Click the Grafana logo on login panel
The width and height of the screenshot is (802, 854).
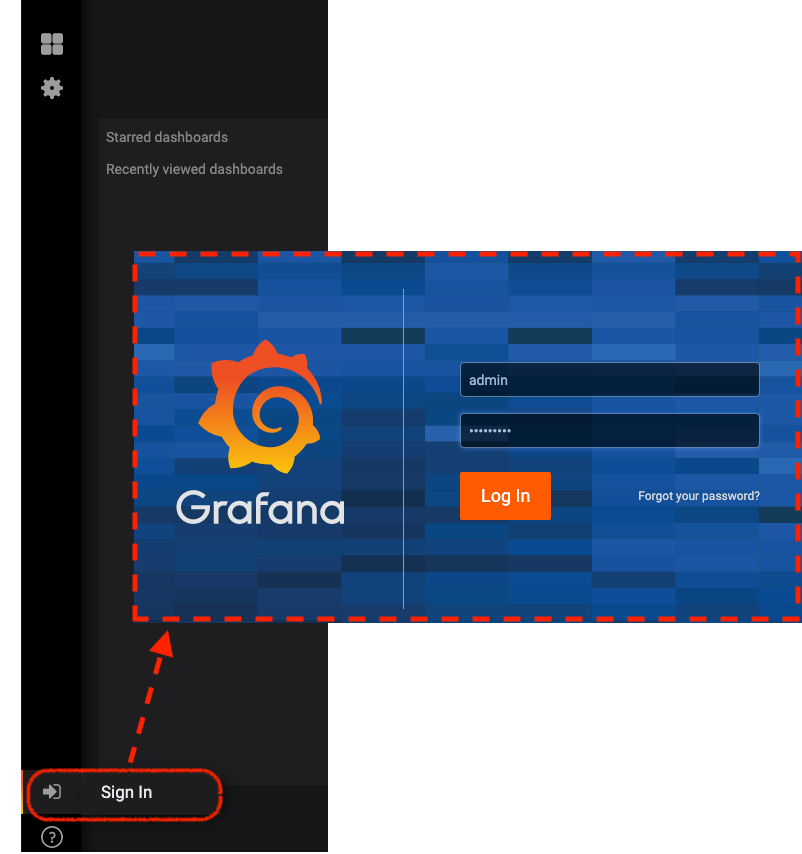coord(260,406)
